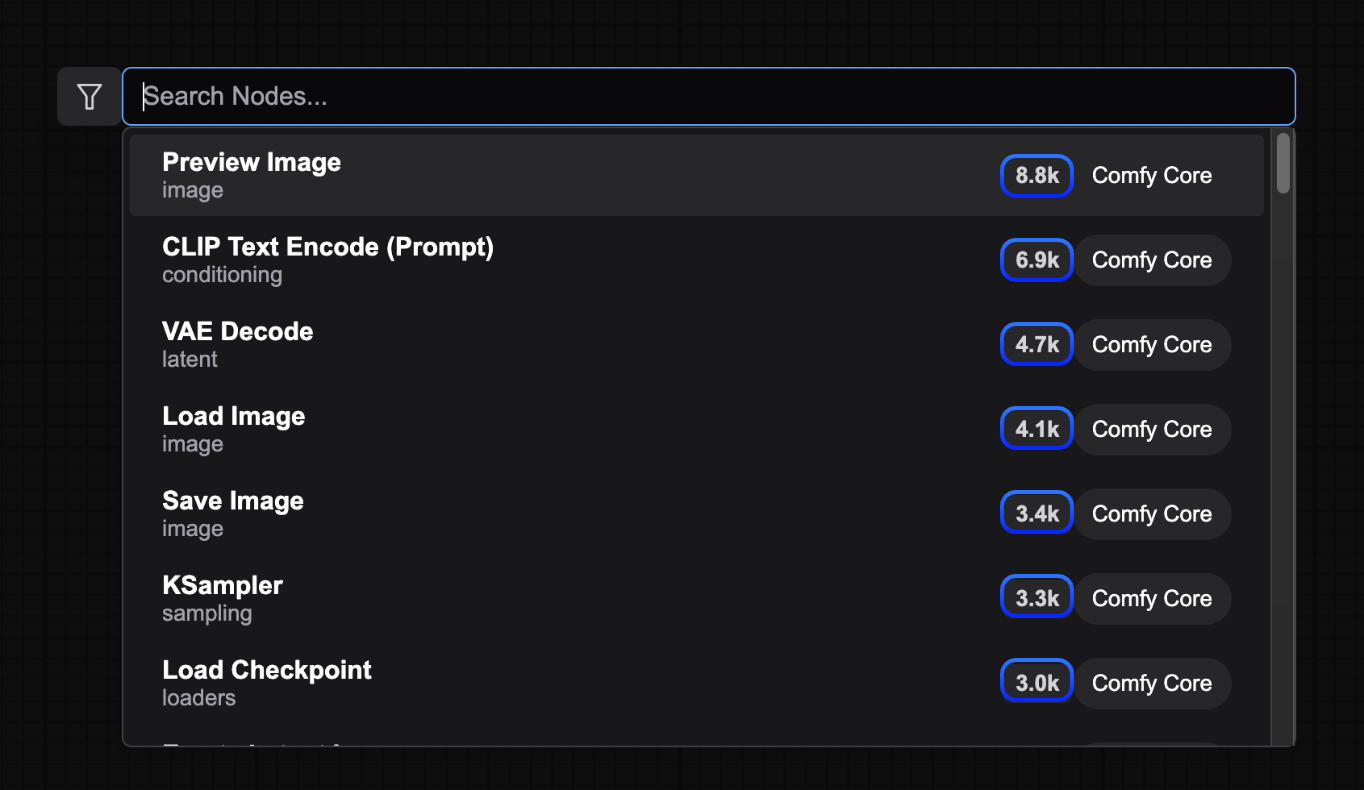Click the sampling category under KSampler

(207, 613)
